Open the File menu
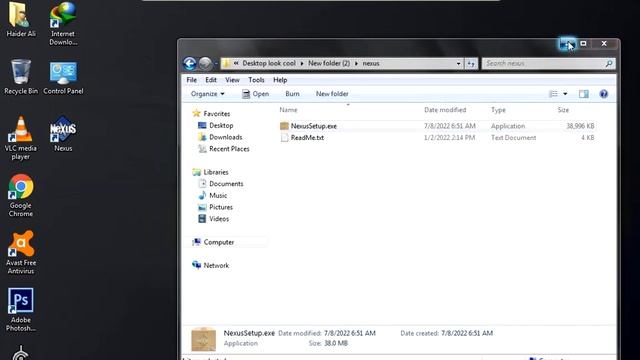 191,80
